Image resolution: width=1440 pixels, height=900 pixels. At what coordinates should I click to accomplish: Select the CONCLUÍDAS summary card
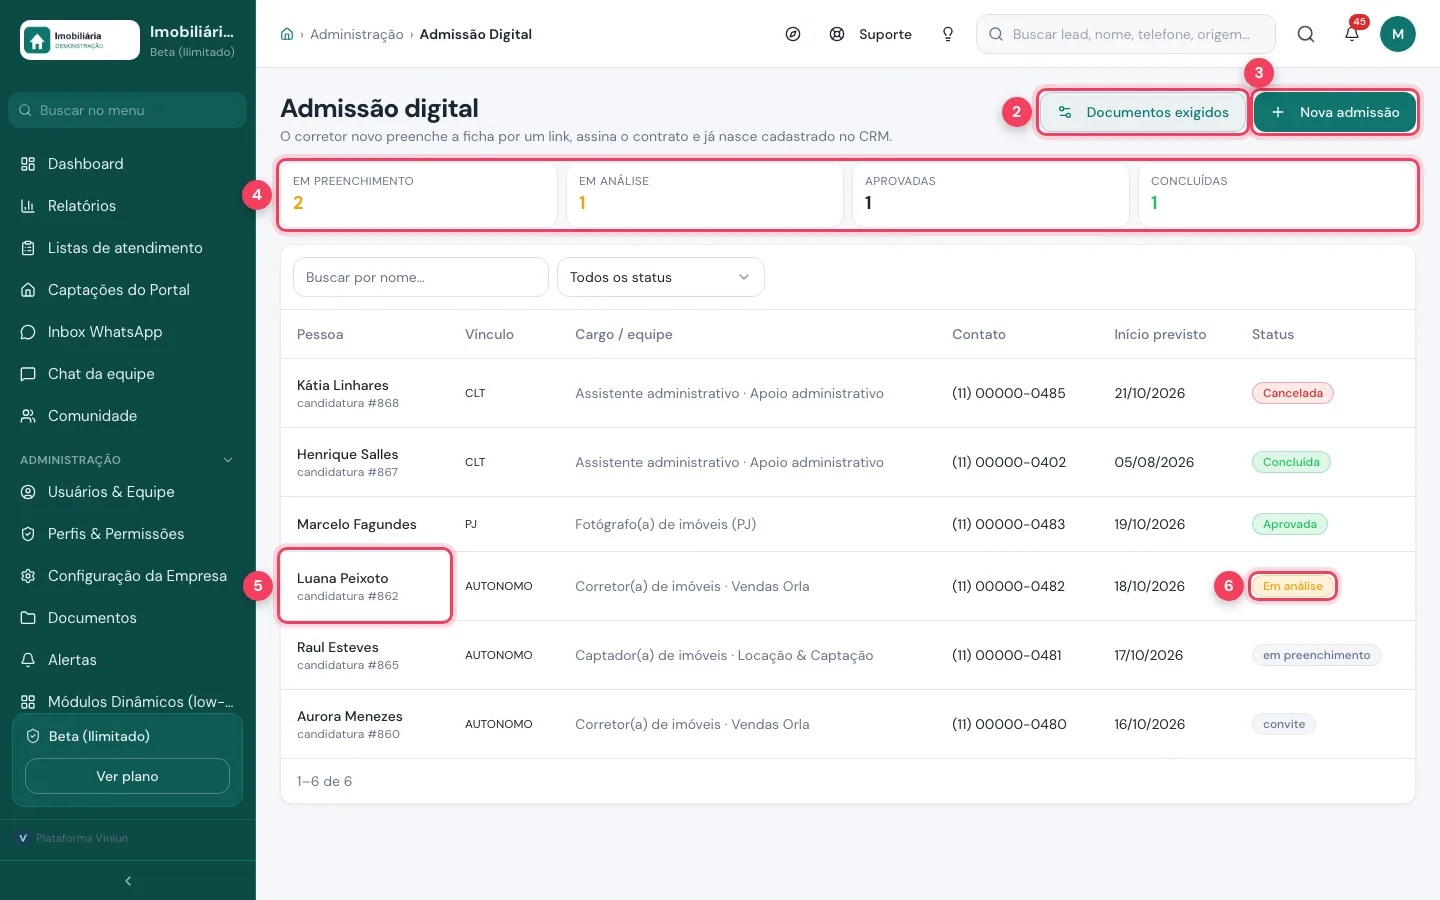click(1276, 195)
